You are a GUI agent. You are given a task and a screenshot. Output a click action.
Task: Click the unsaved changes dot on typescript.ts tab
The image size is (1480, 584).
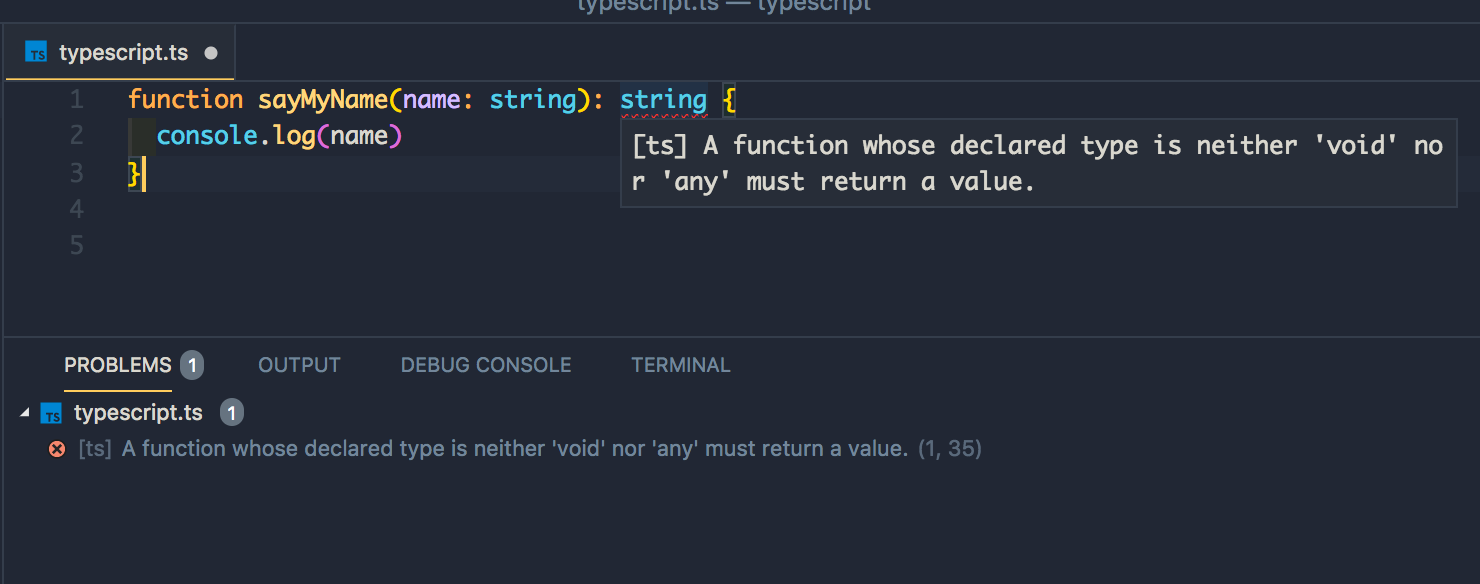coord(211,53)
